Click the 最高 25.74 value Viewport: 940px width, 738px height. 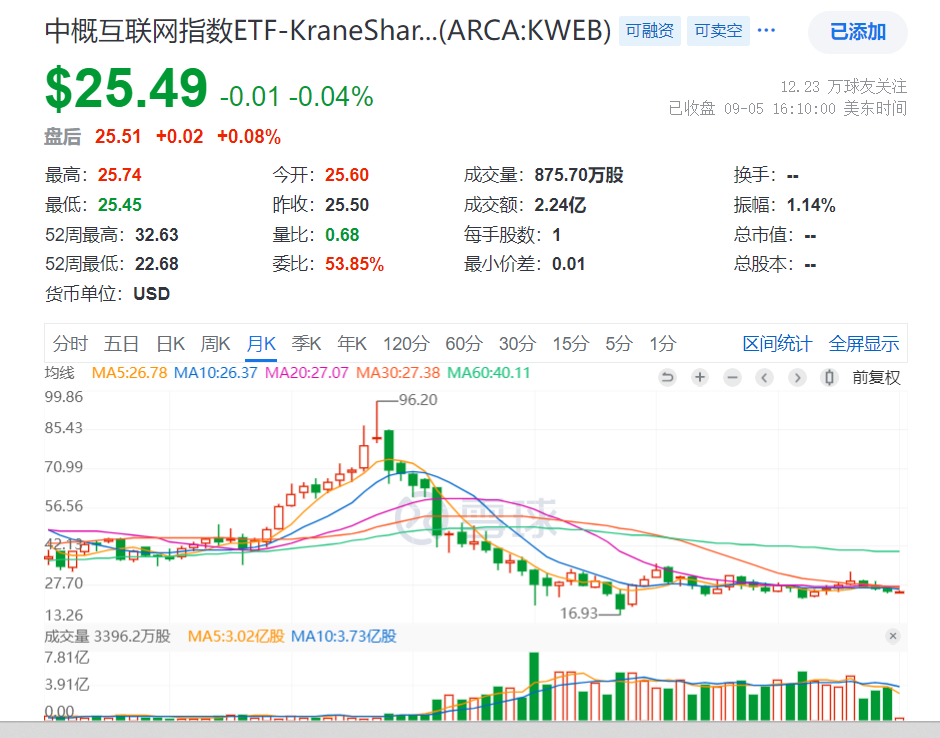(119, 175)
